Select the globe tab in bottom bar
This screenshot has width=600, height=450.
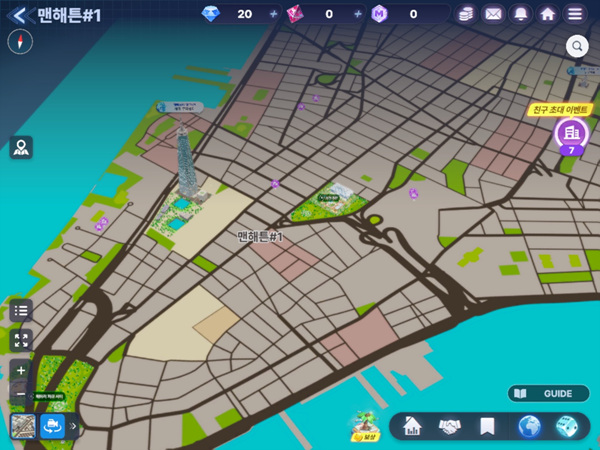(530, 427)
